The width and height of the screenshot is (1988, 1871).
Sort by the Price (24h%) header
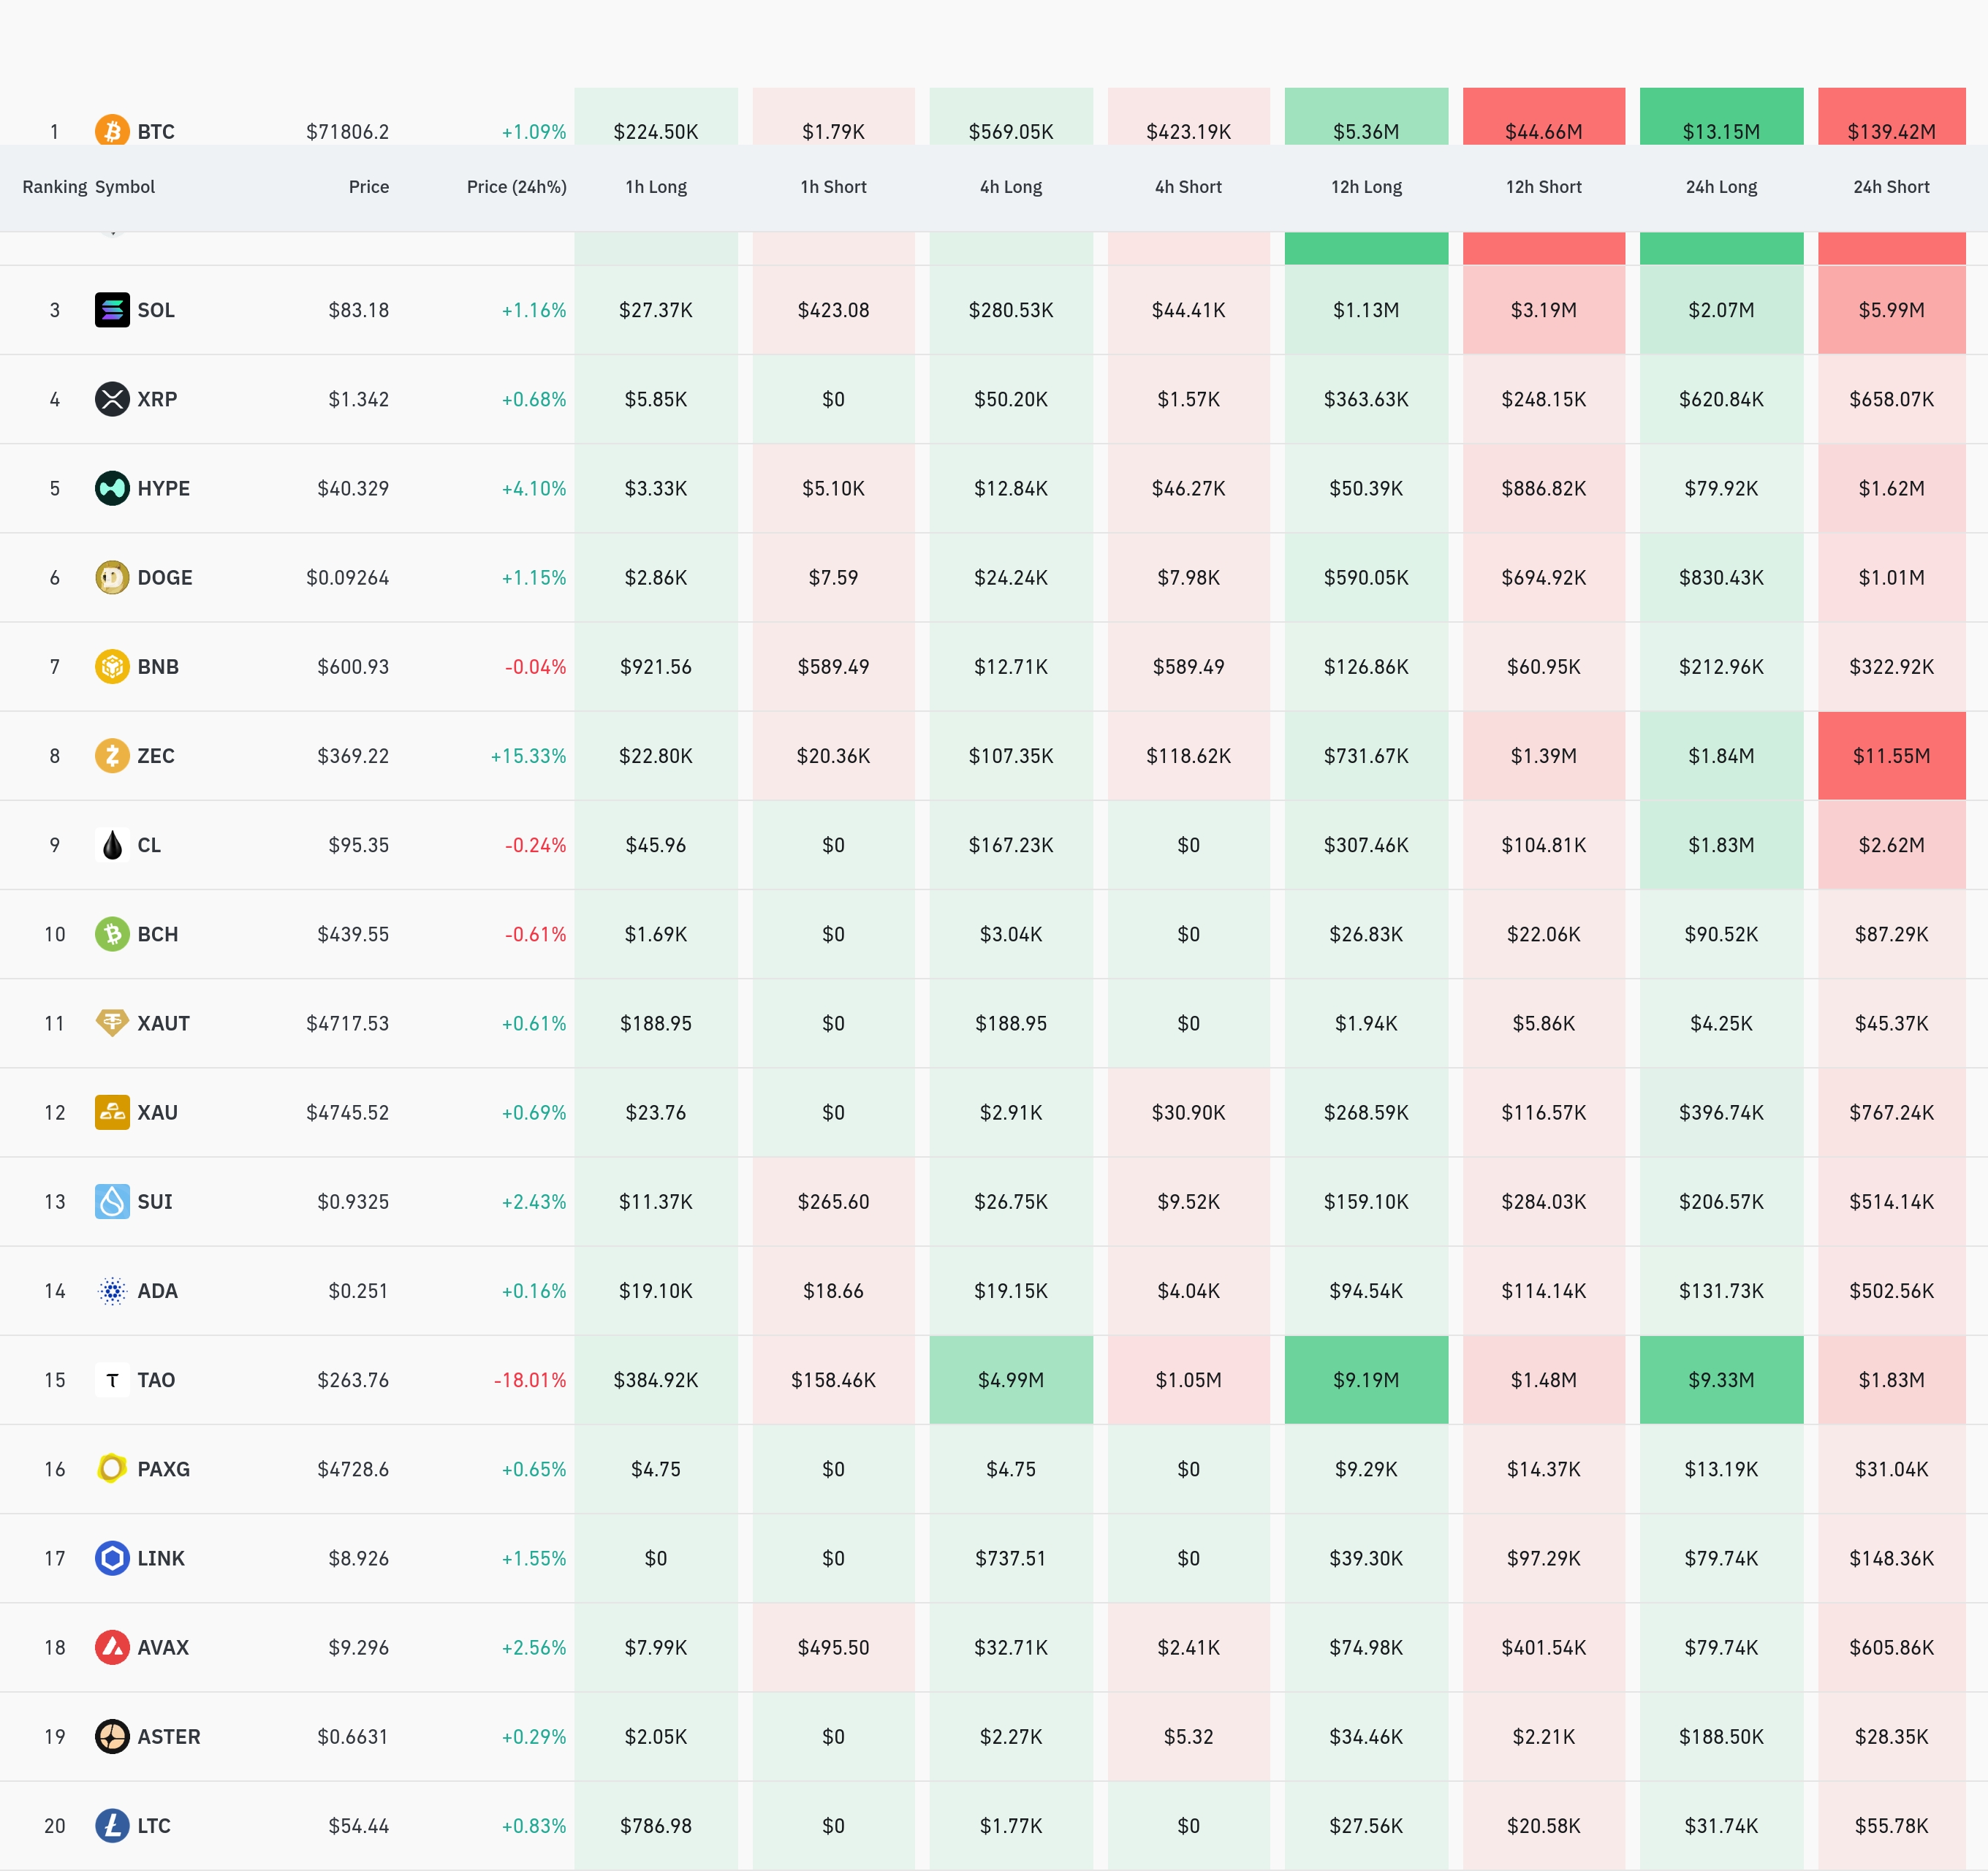(x=516, y=187)
